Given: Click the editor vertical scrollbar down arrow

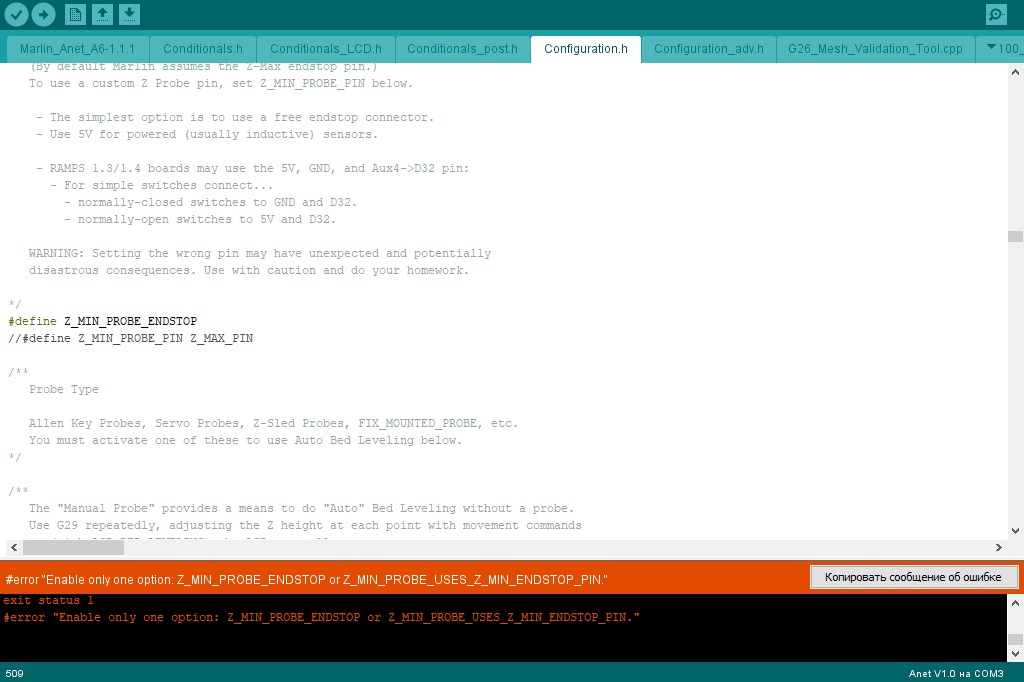Looking at the screenshot, I should coord(1015,530).
